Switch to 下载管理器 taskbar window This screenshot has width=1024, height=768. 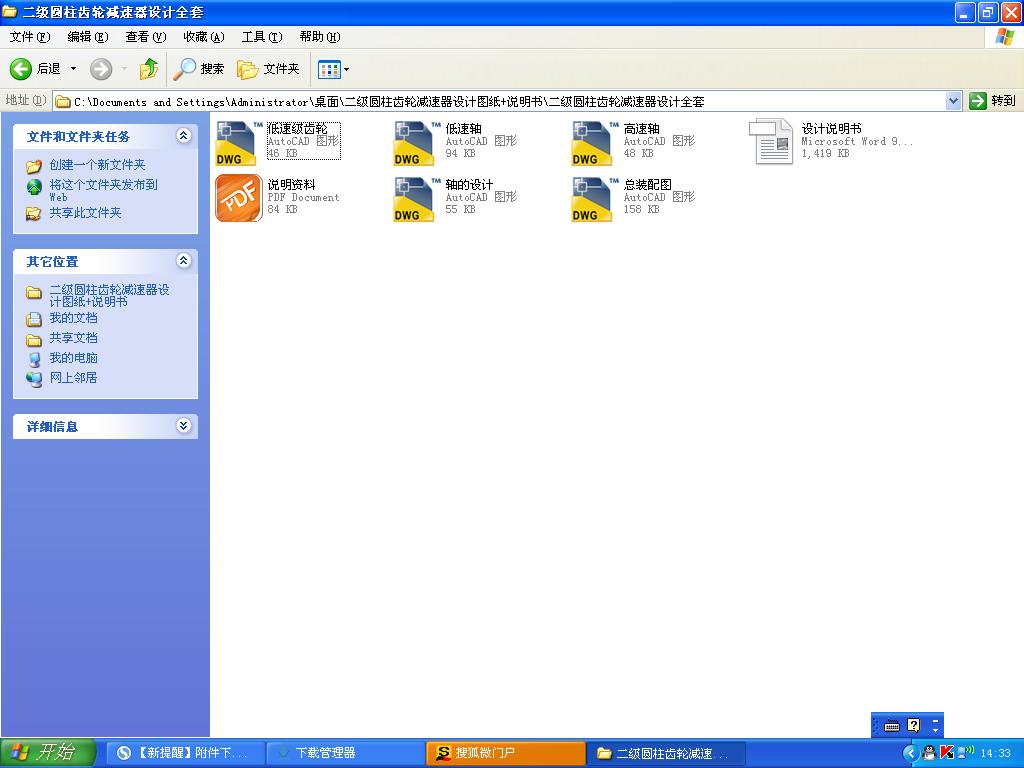click(x=346, y=753)
